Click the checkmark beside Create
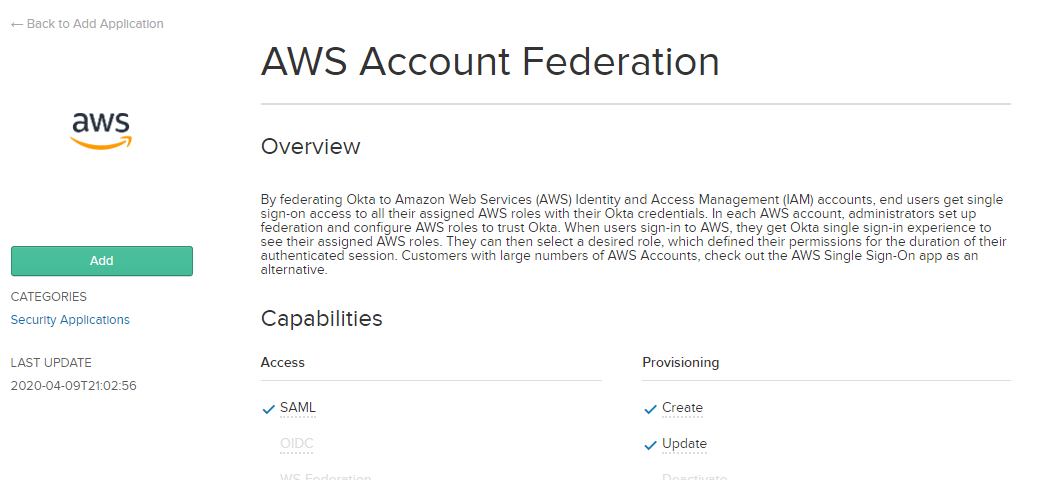1055x480 pixels. coord(650,409)
